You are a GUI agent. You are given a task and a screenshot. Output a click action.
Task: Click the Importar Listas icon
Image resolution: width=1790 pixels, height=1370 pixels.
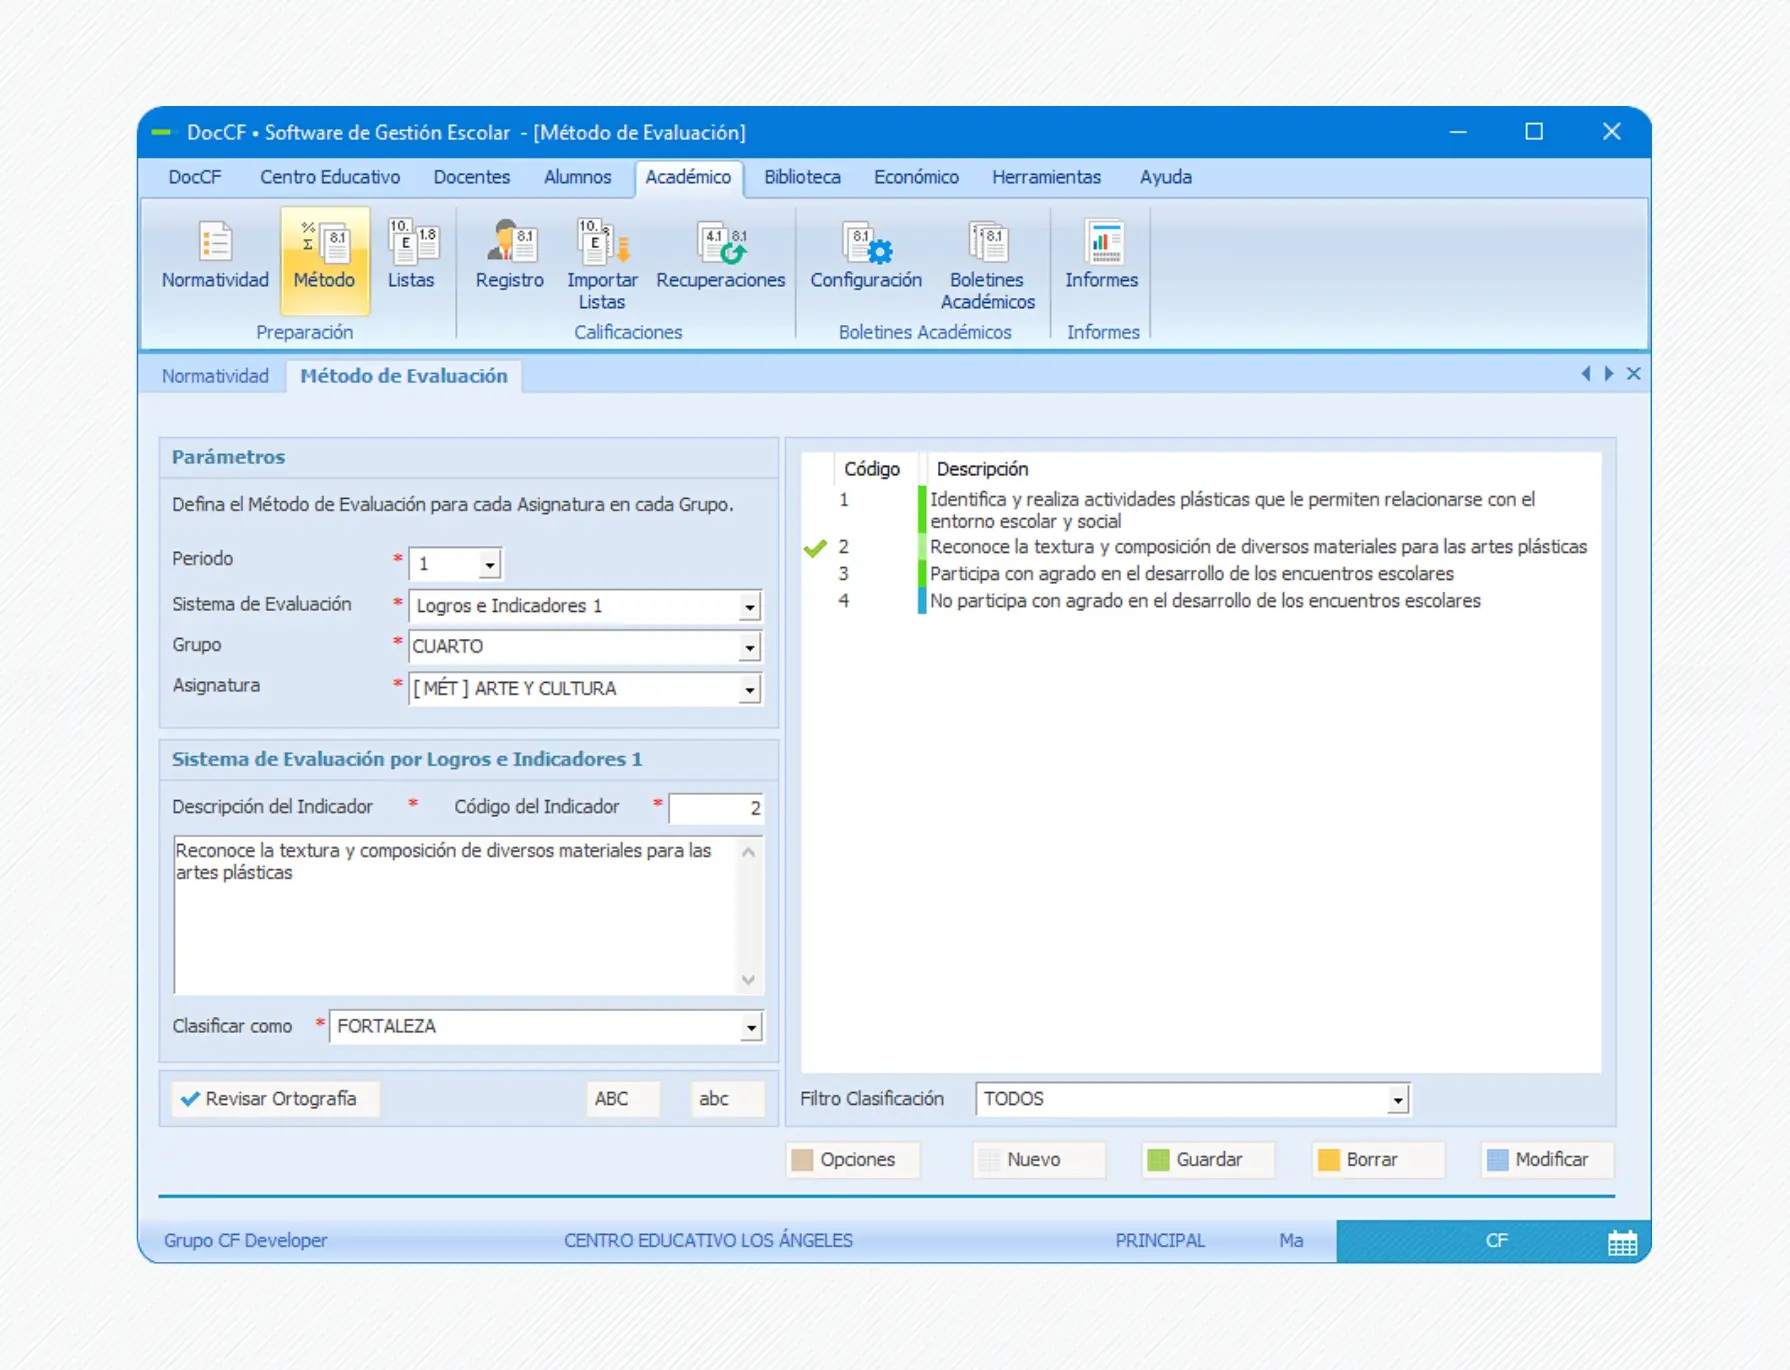coord(601,263)
